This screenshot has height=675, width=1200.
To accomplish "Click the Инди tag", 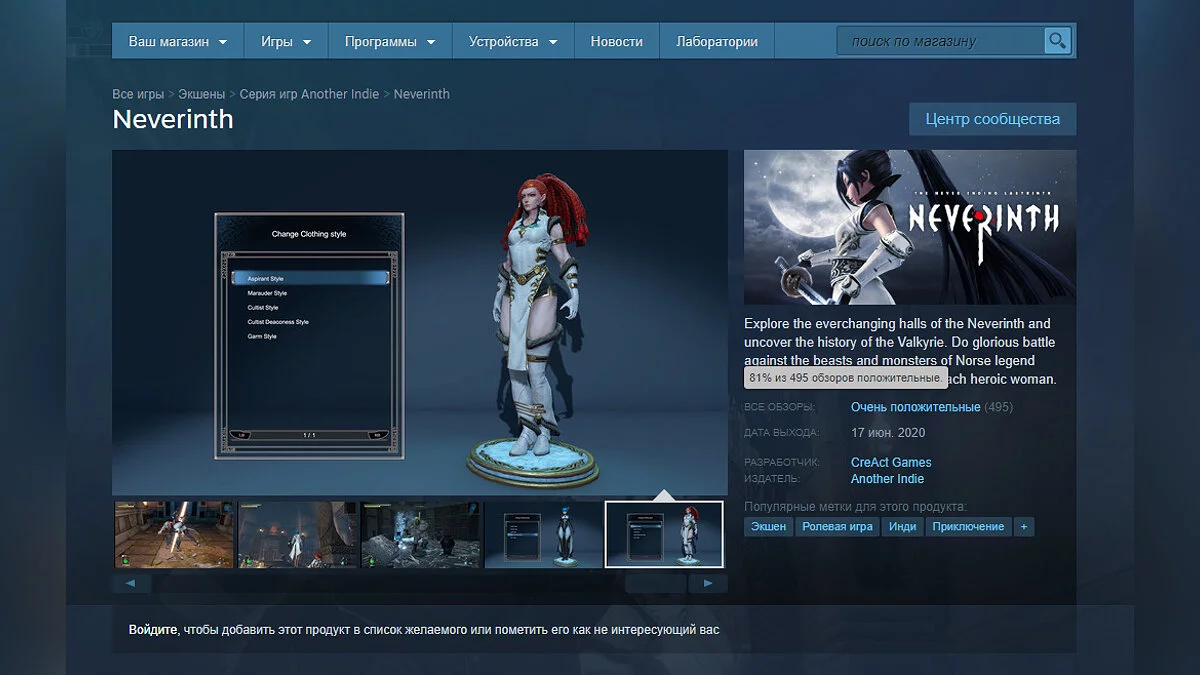I will coord(902,526).
